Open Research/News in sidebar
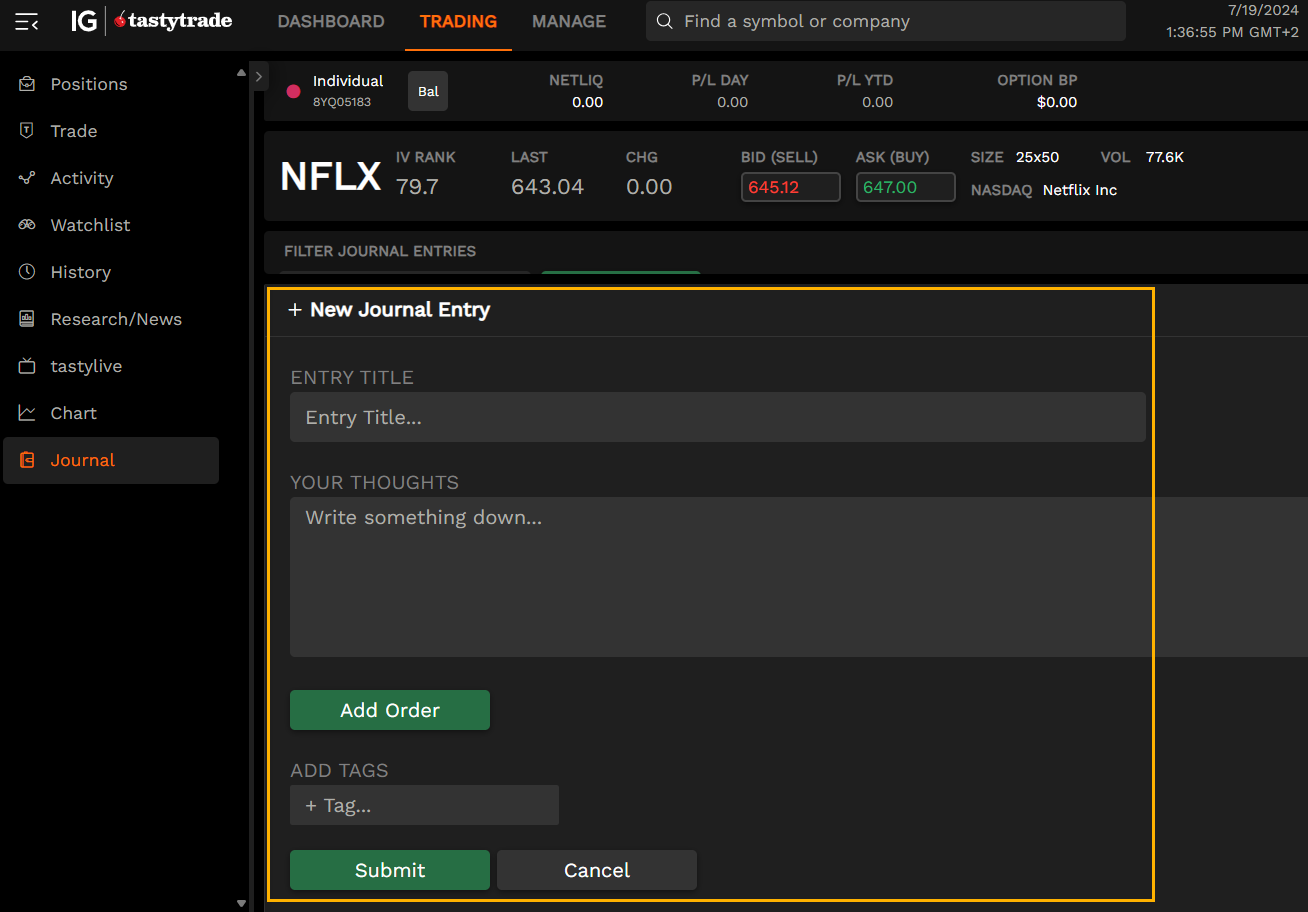Viewport: 1308px width, 912px height. (111, 319)
